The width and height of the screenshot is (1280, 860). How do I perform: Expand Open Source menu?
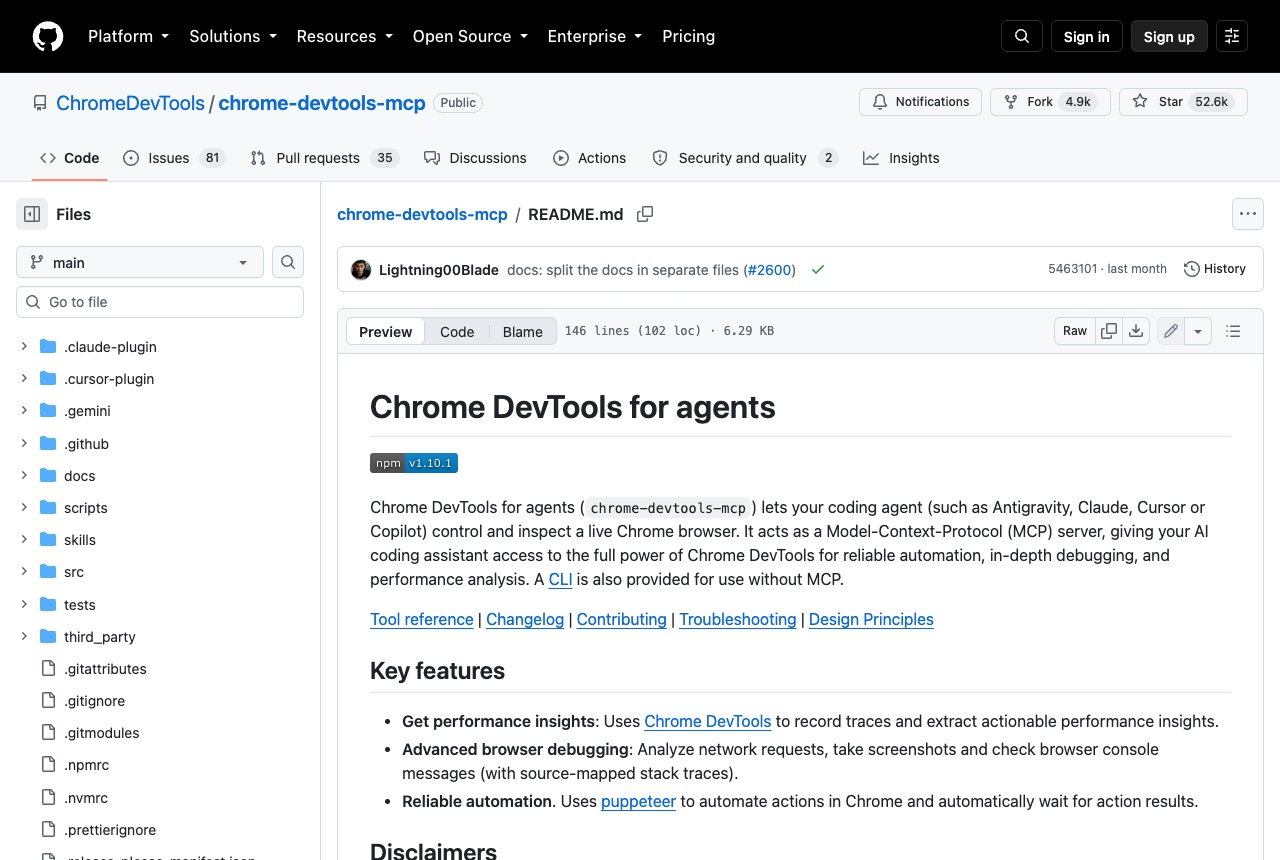(x=470, y=36)
